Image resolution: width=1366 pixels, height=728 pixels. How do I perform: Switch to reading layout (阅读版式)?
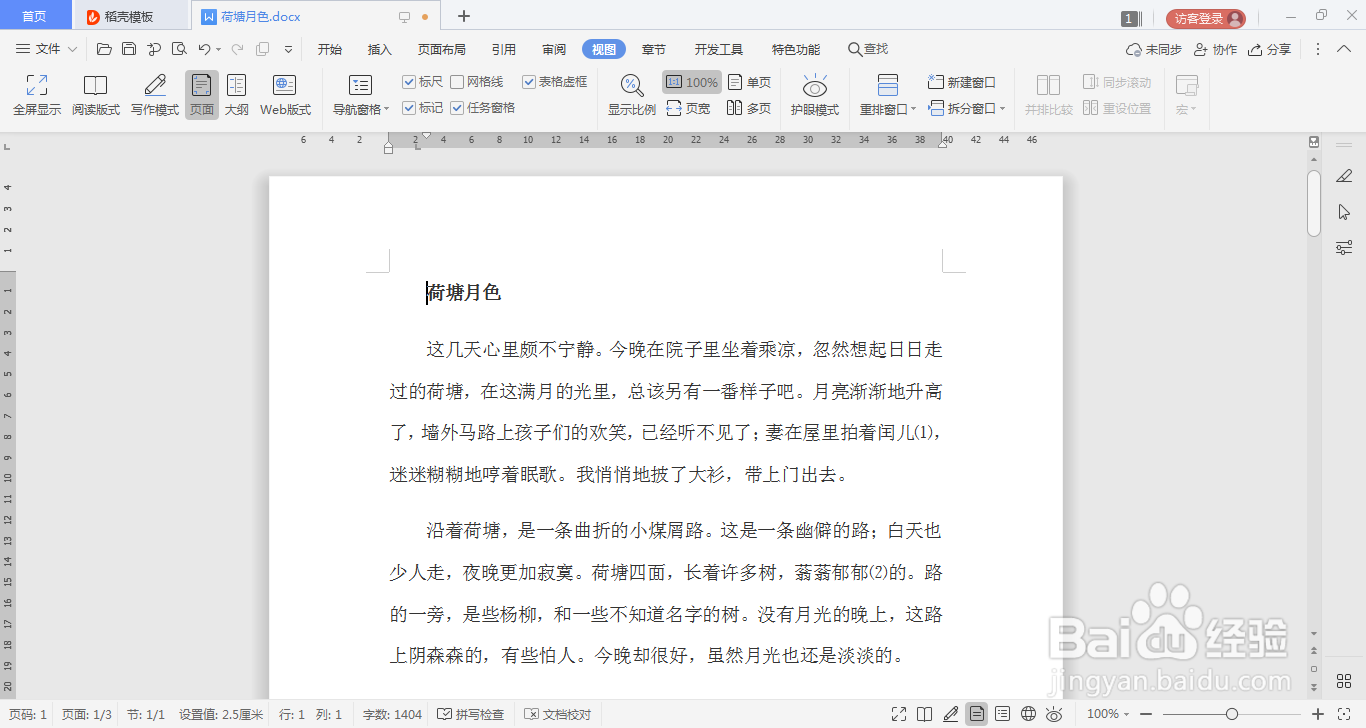(95, 95)
